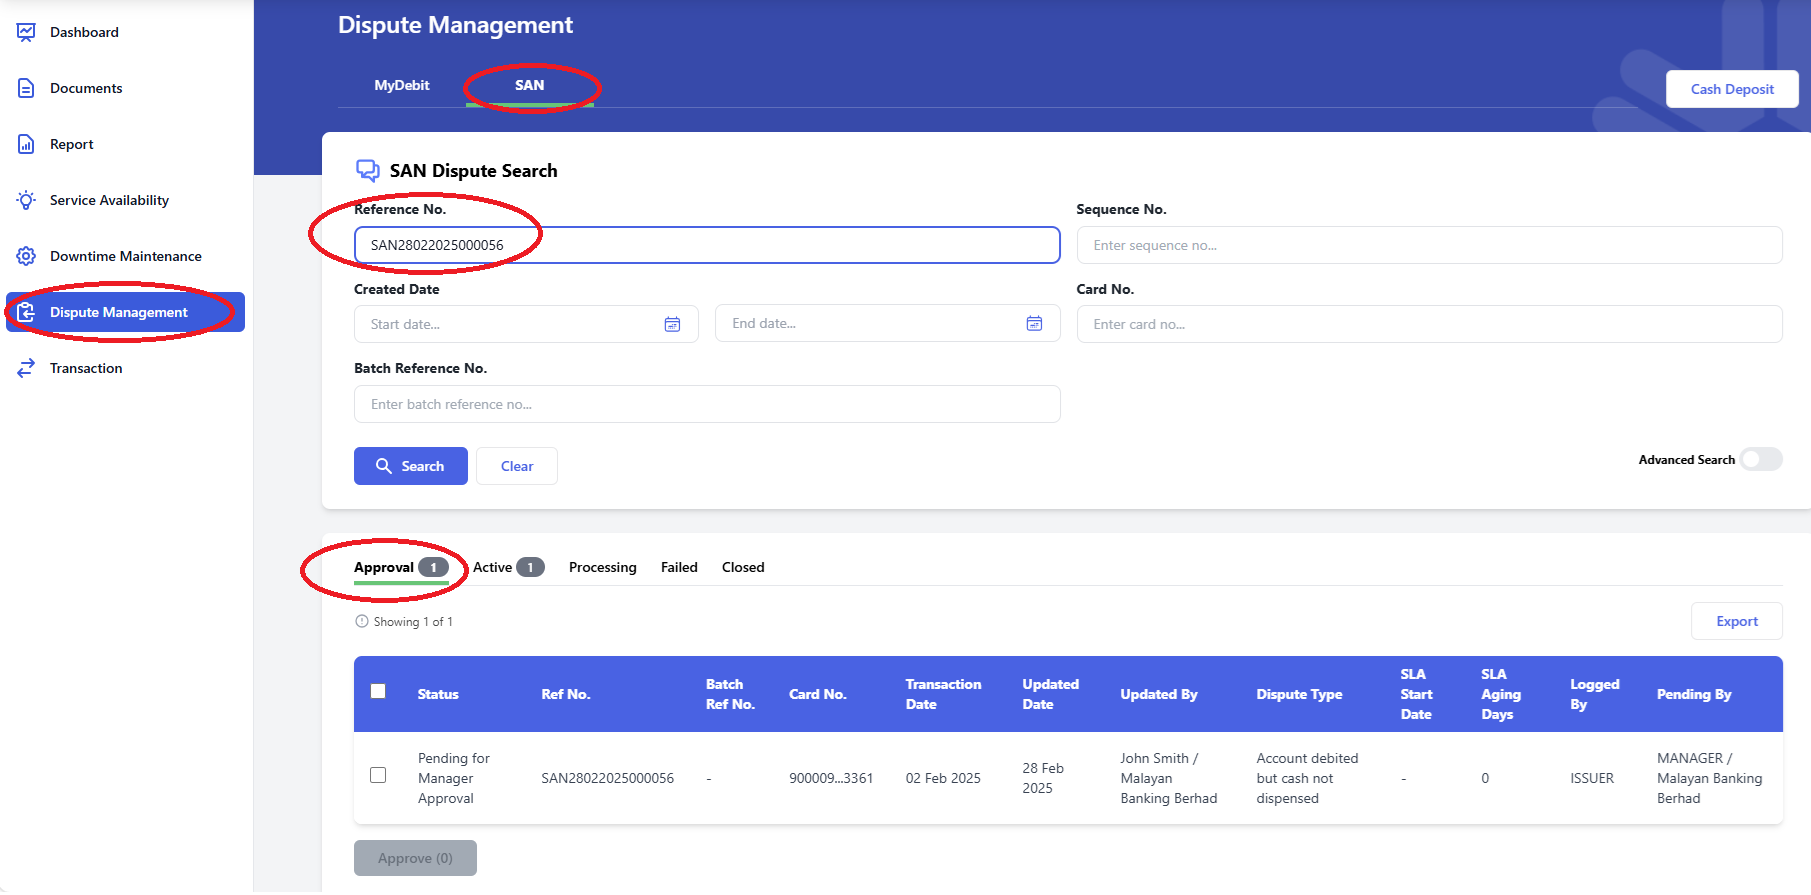
Task: Click the Pending By column header
Action: (x=1694, y=694)
